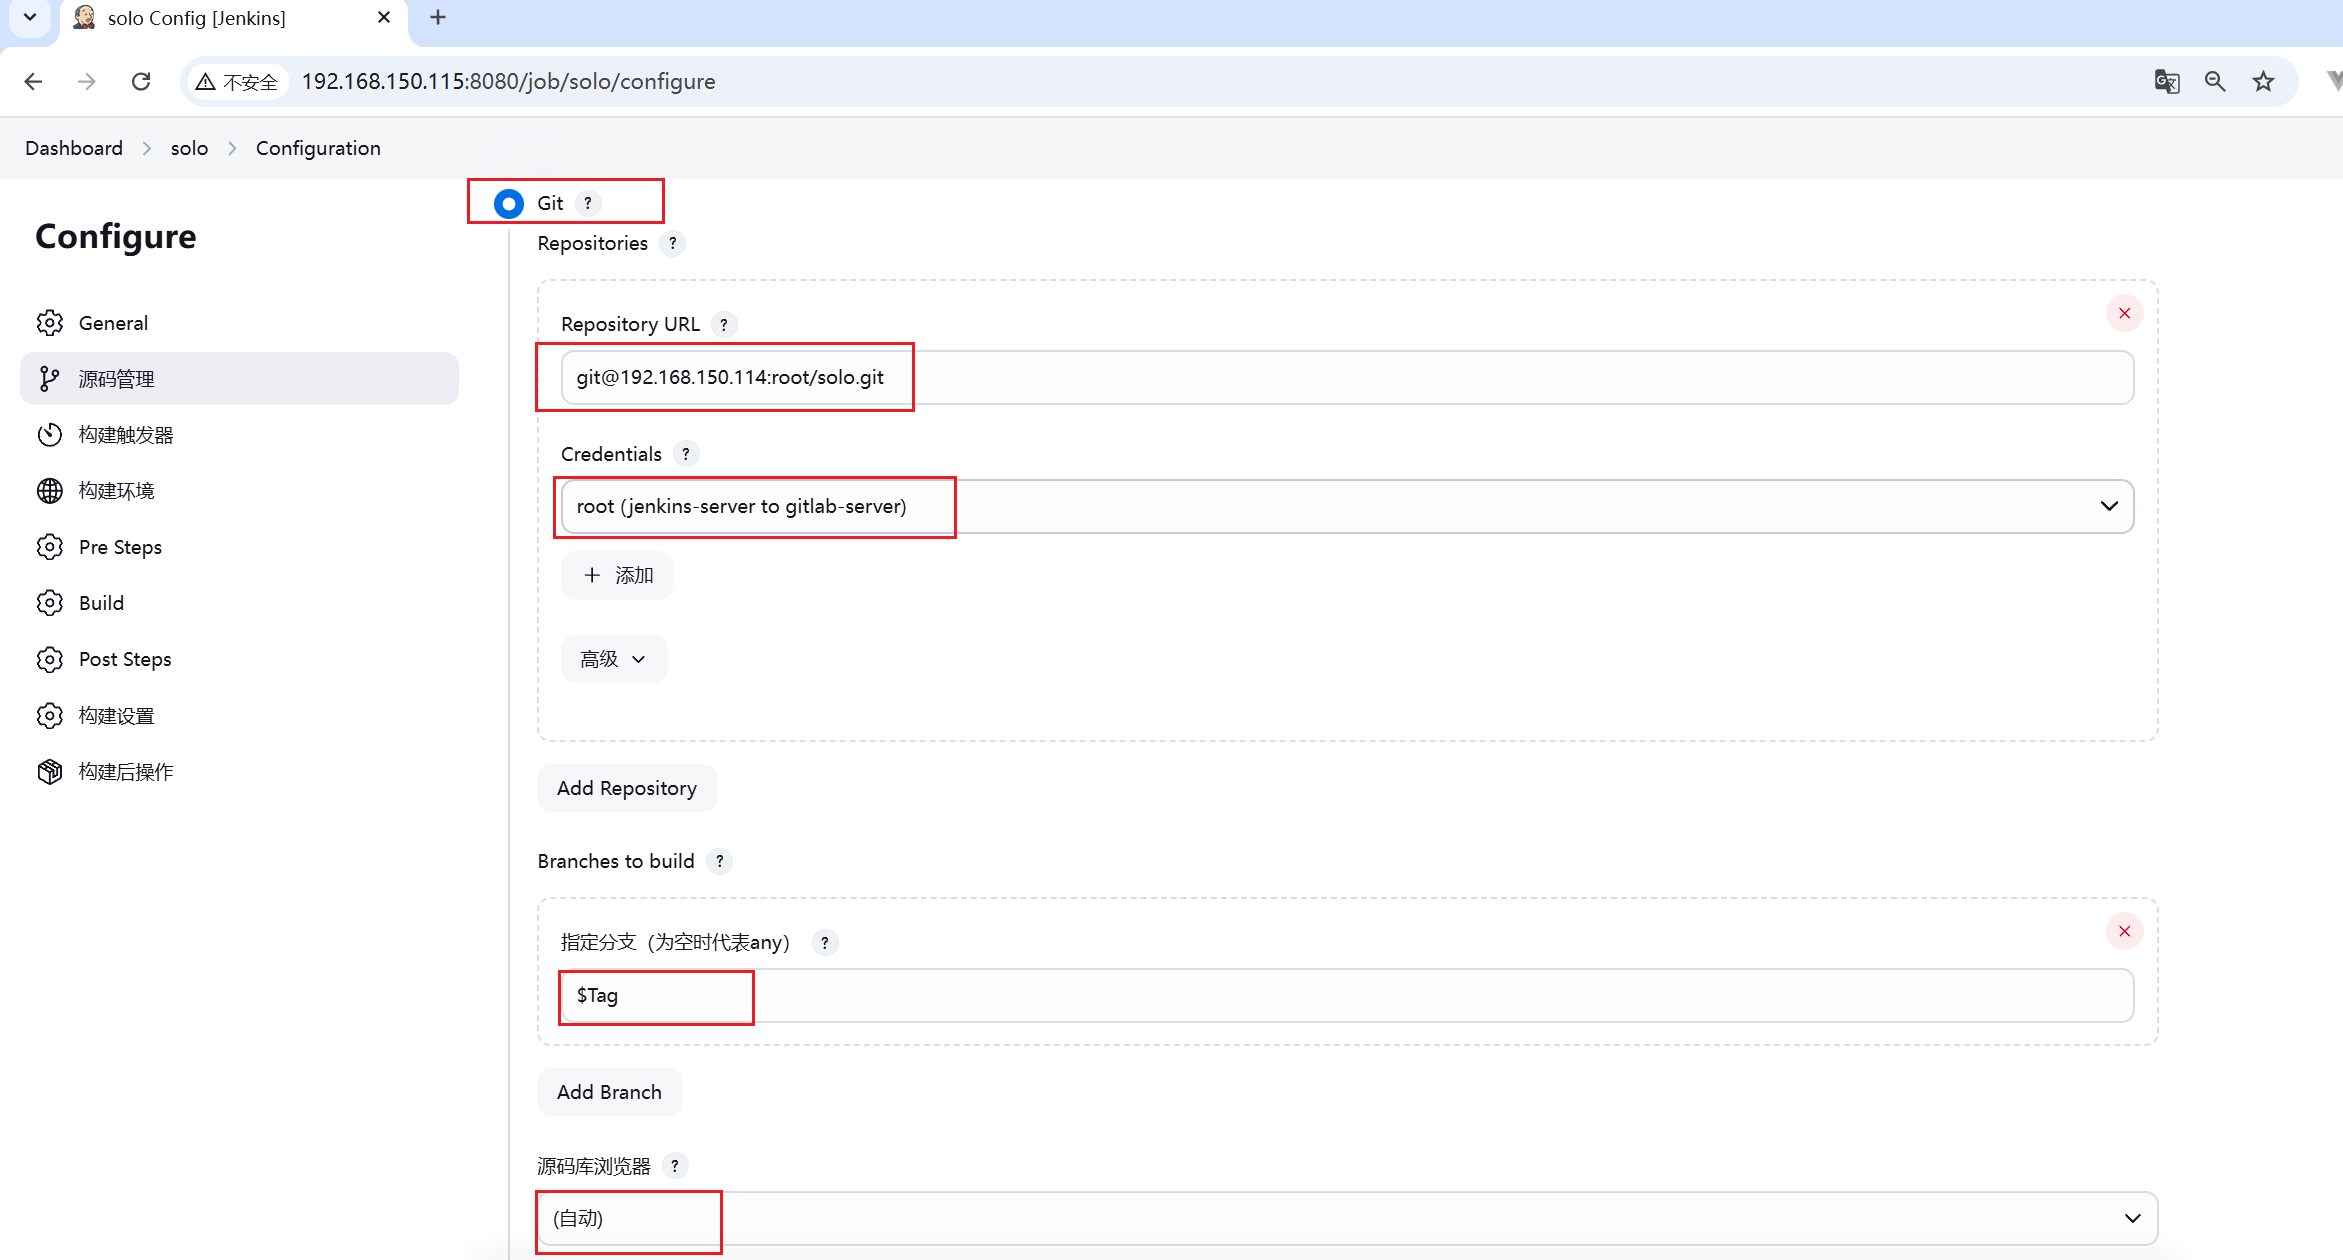Click the 添加 credentials button
The height and width of the screenshot is (1260, 2343).
(x=617, y=576)
